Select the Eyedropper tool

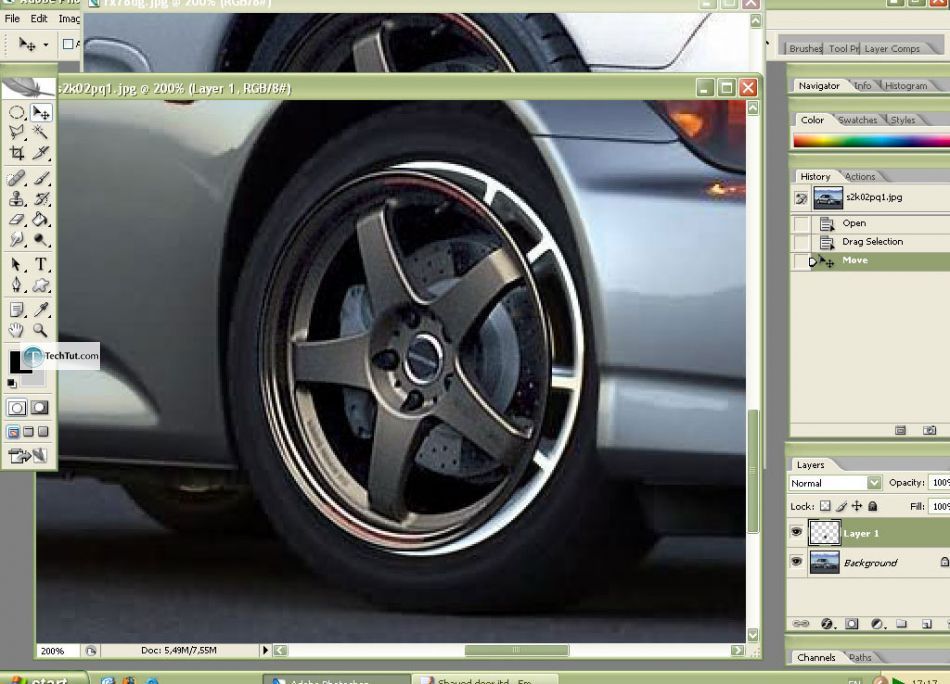[41, 310]
